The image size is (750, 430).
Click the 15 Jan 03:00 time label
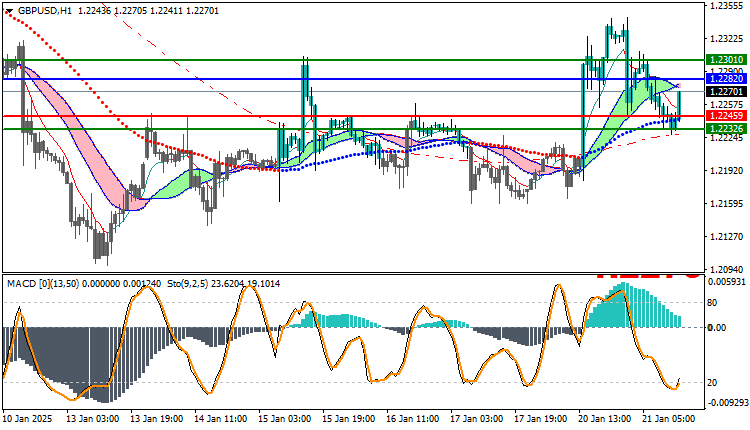click(285, 419)
